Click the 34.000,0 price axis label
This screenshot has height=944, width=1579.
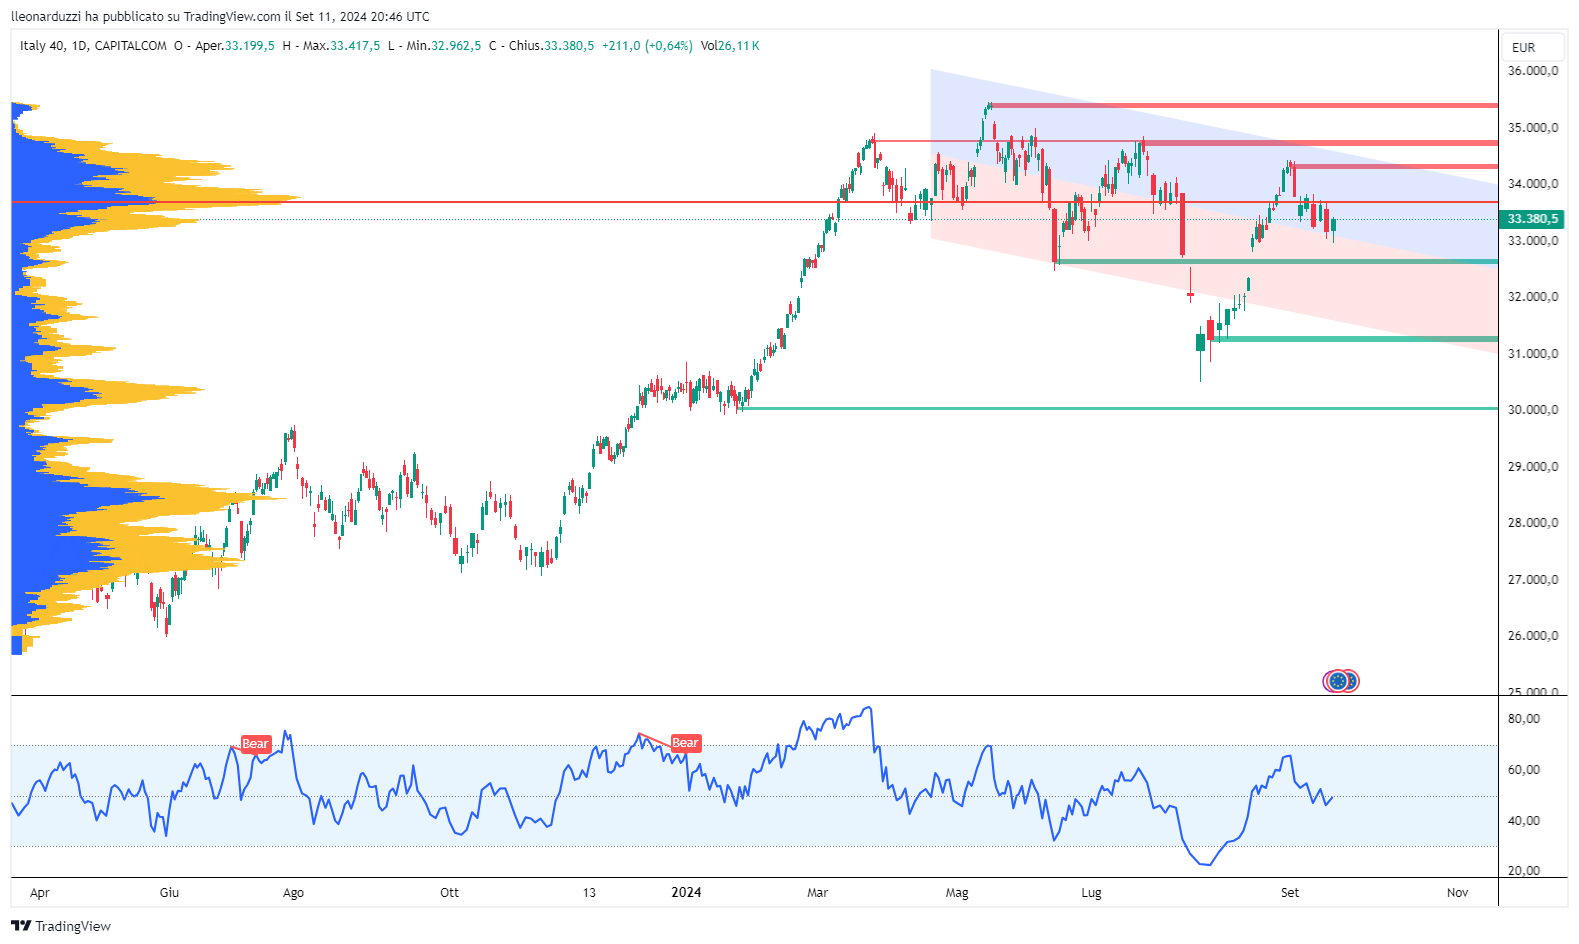point(1533,184)
